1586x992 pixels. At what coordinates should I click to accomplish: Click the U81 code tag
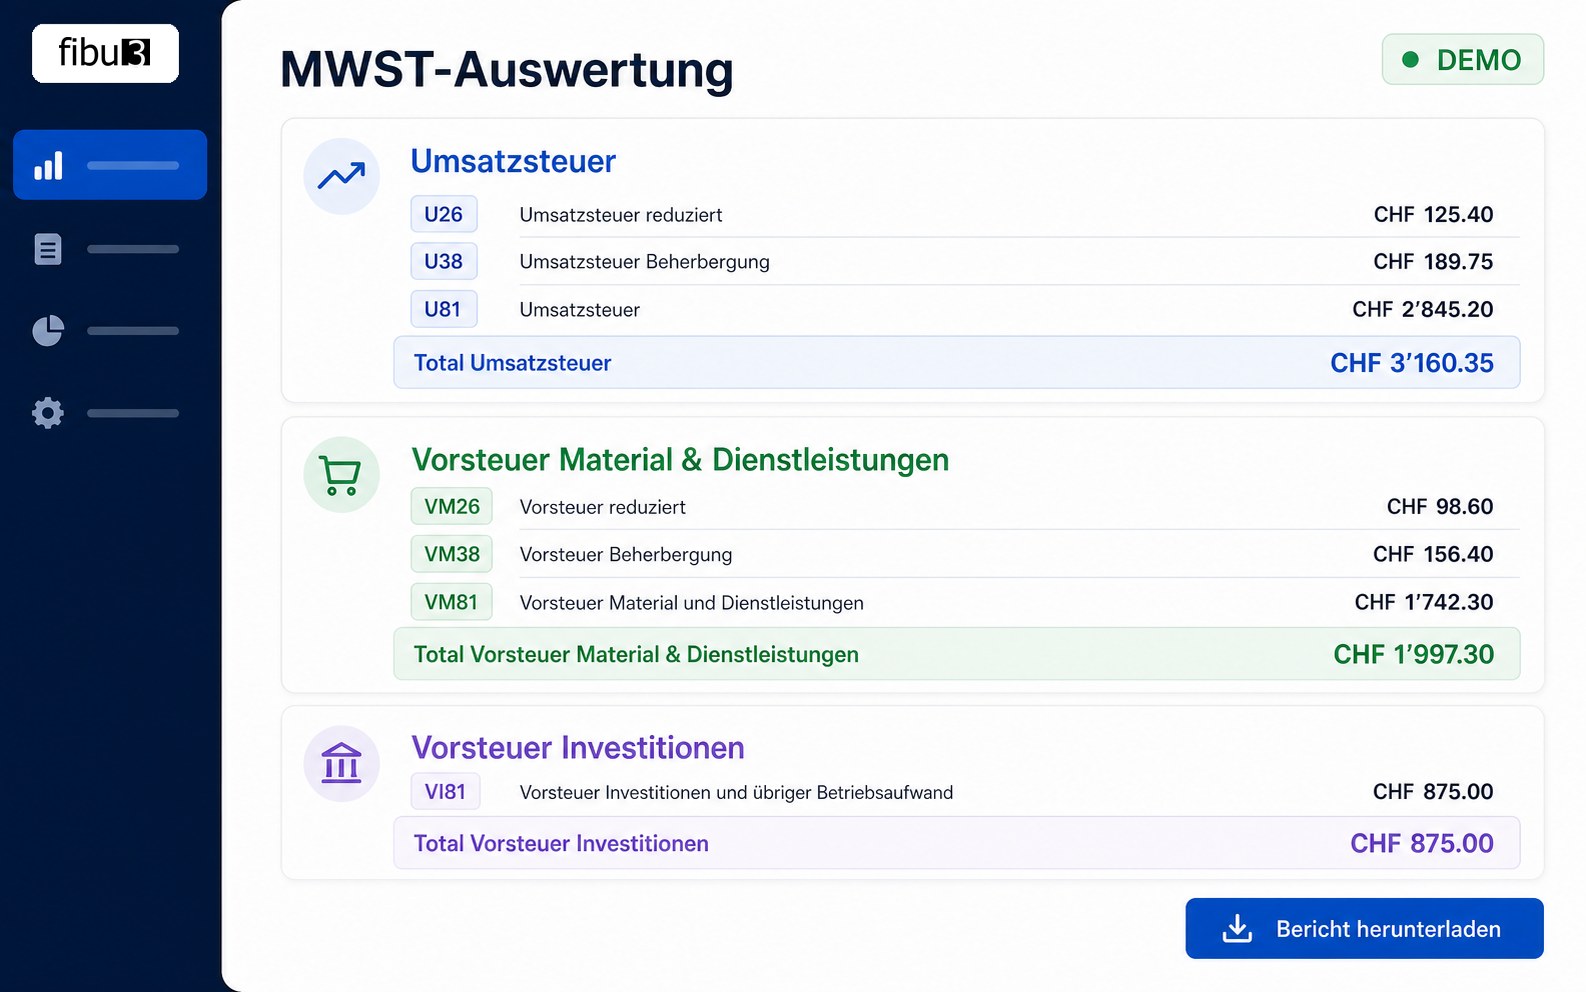(x=444, y=309)
